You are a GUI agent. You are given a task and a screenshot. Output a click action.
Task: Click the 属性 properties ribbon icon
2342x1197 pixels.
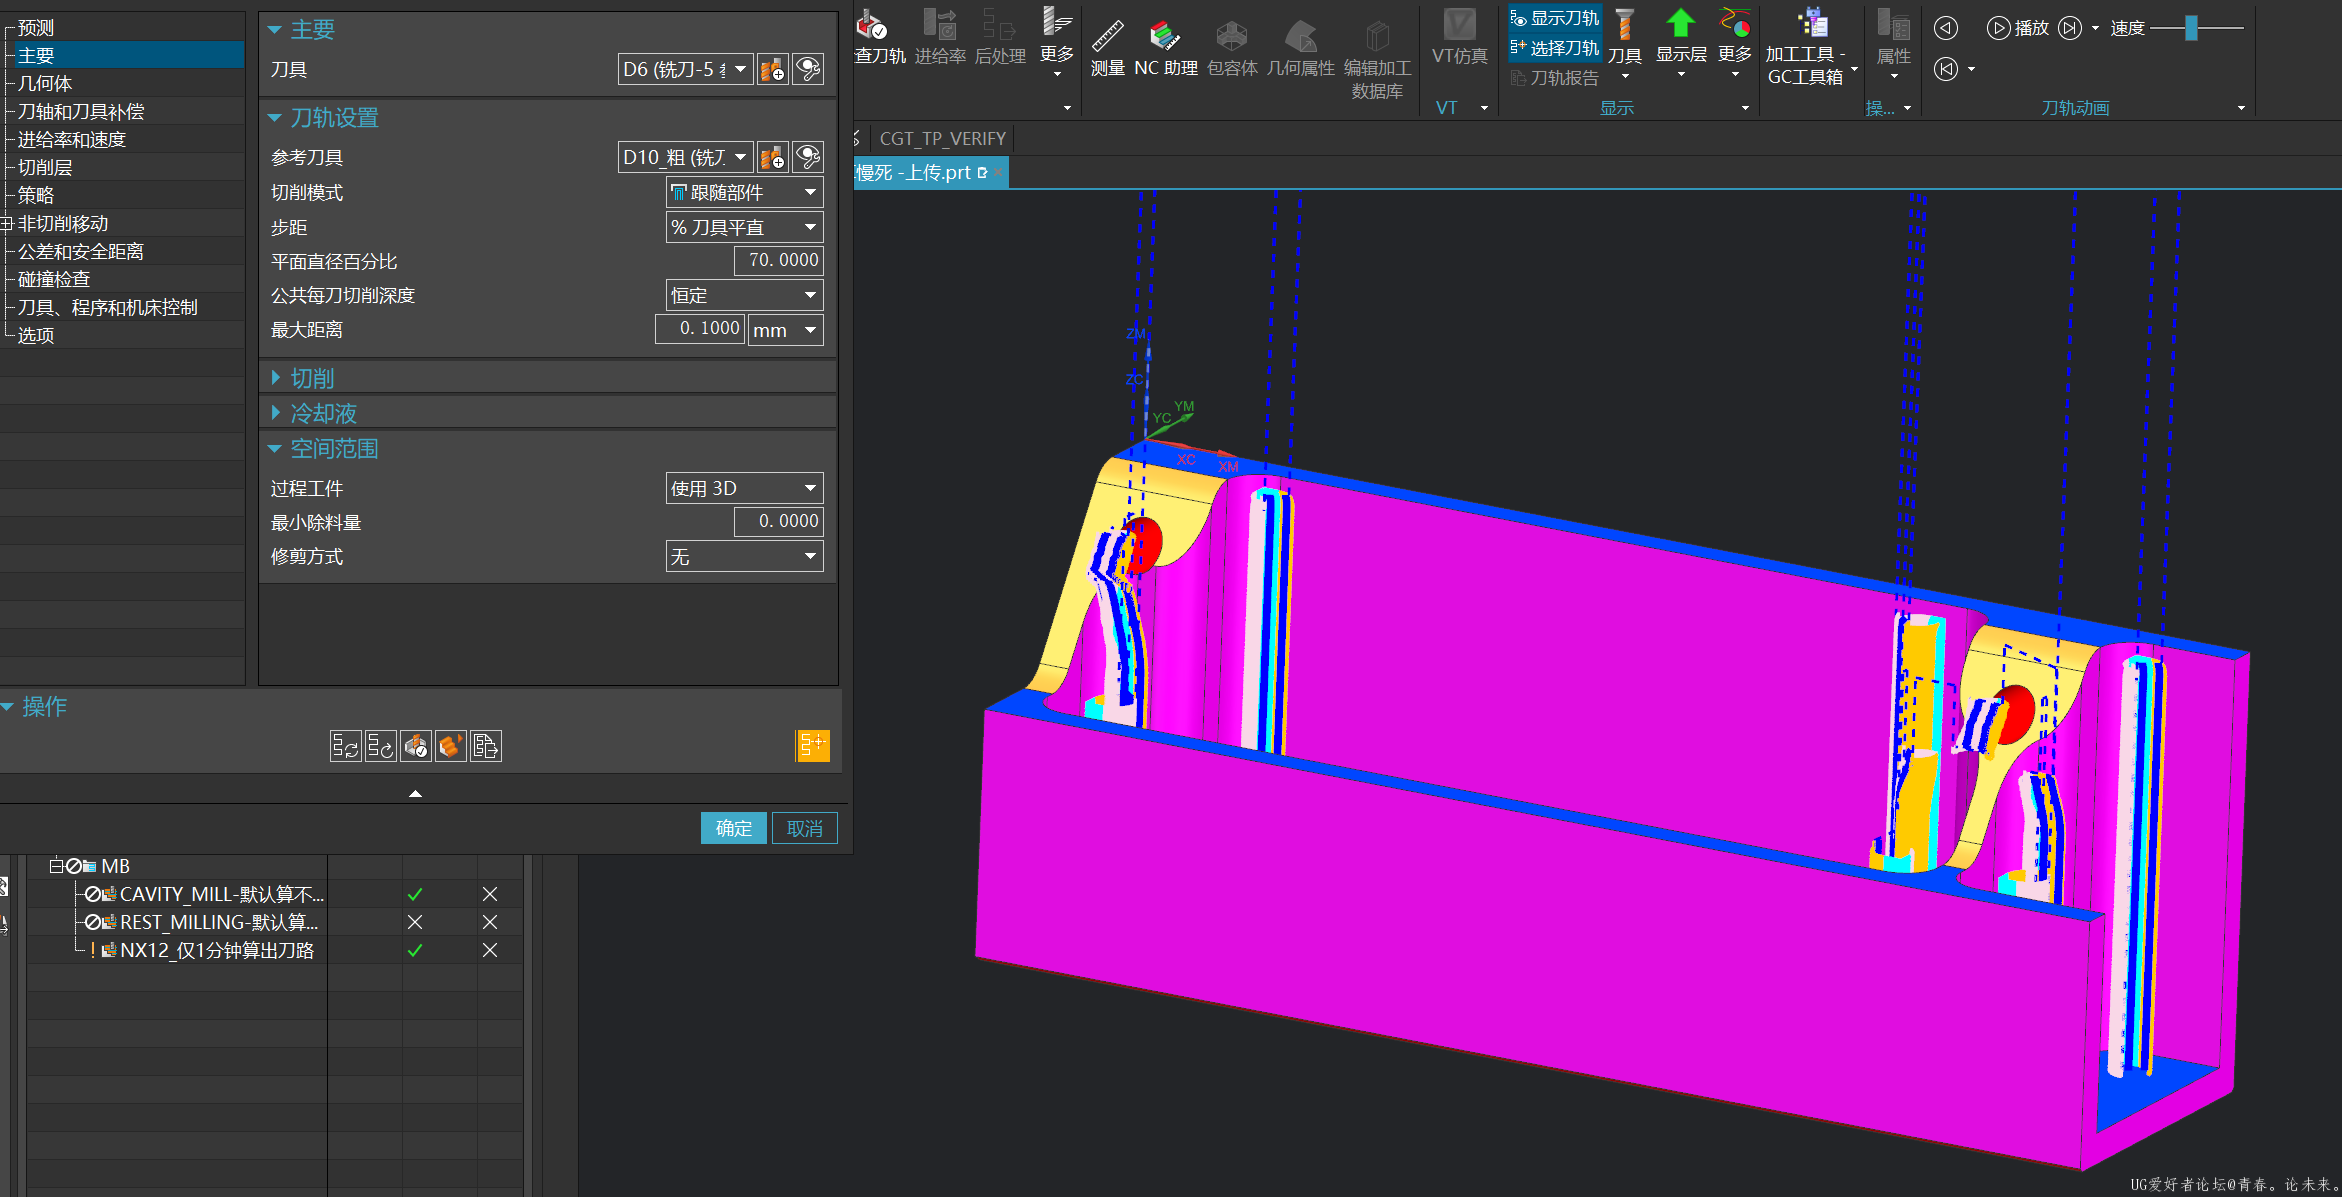click(1894, 36)
